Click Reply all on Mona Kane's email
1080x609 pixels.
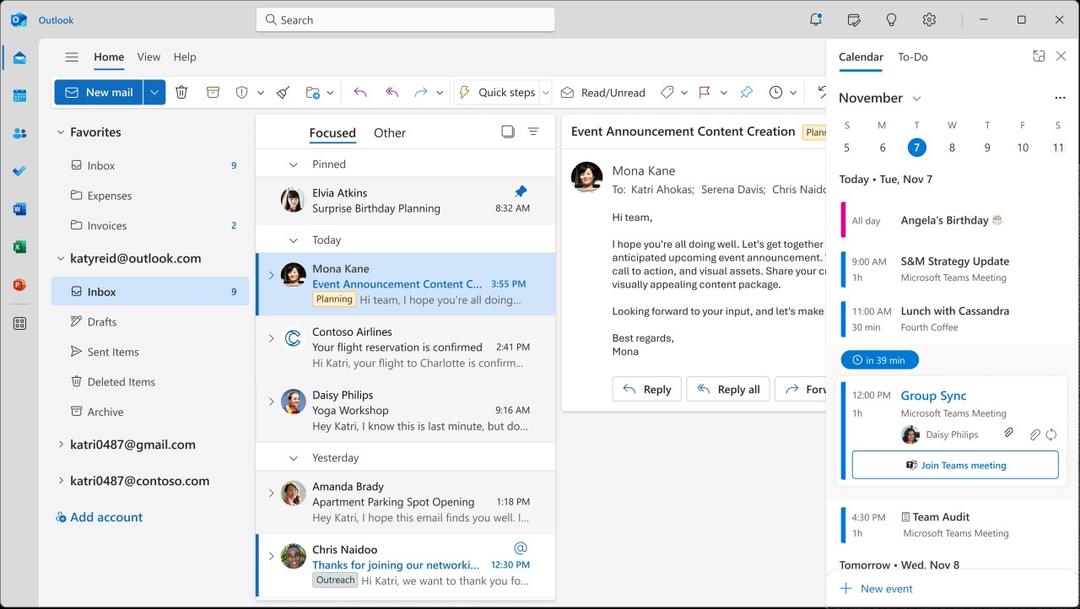click(727, 389)
